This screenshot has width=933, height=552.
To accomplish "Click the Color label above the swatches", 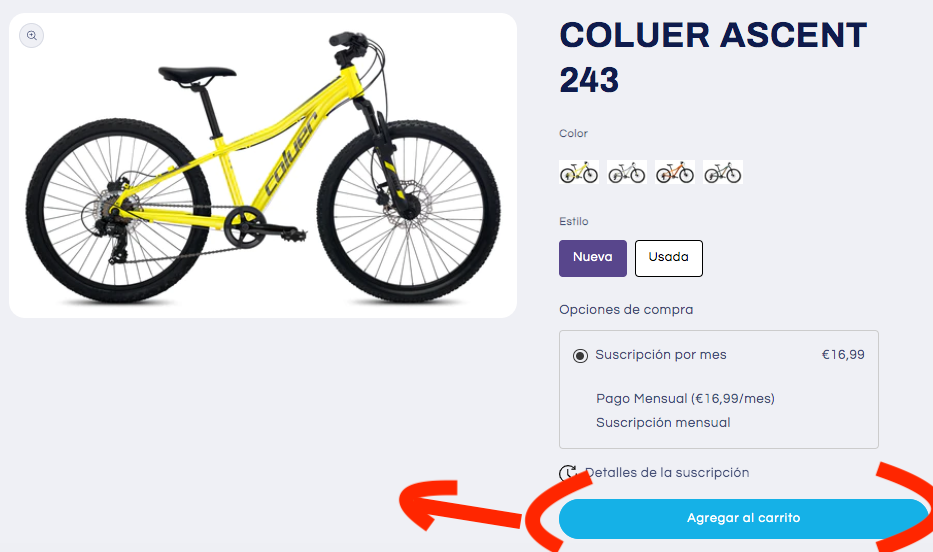I will [x=573, y=133].
